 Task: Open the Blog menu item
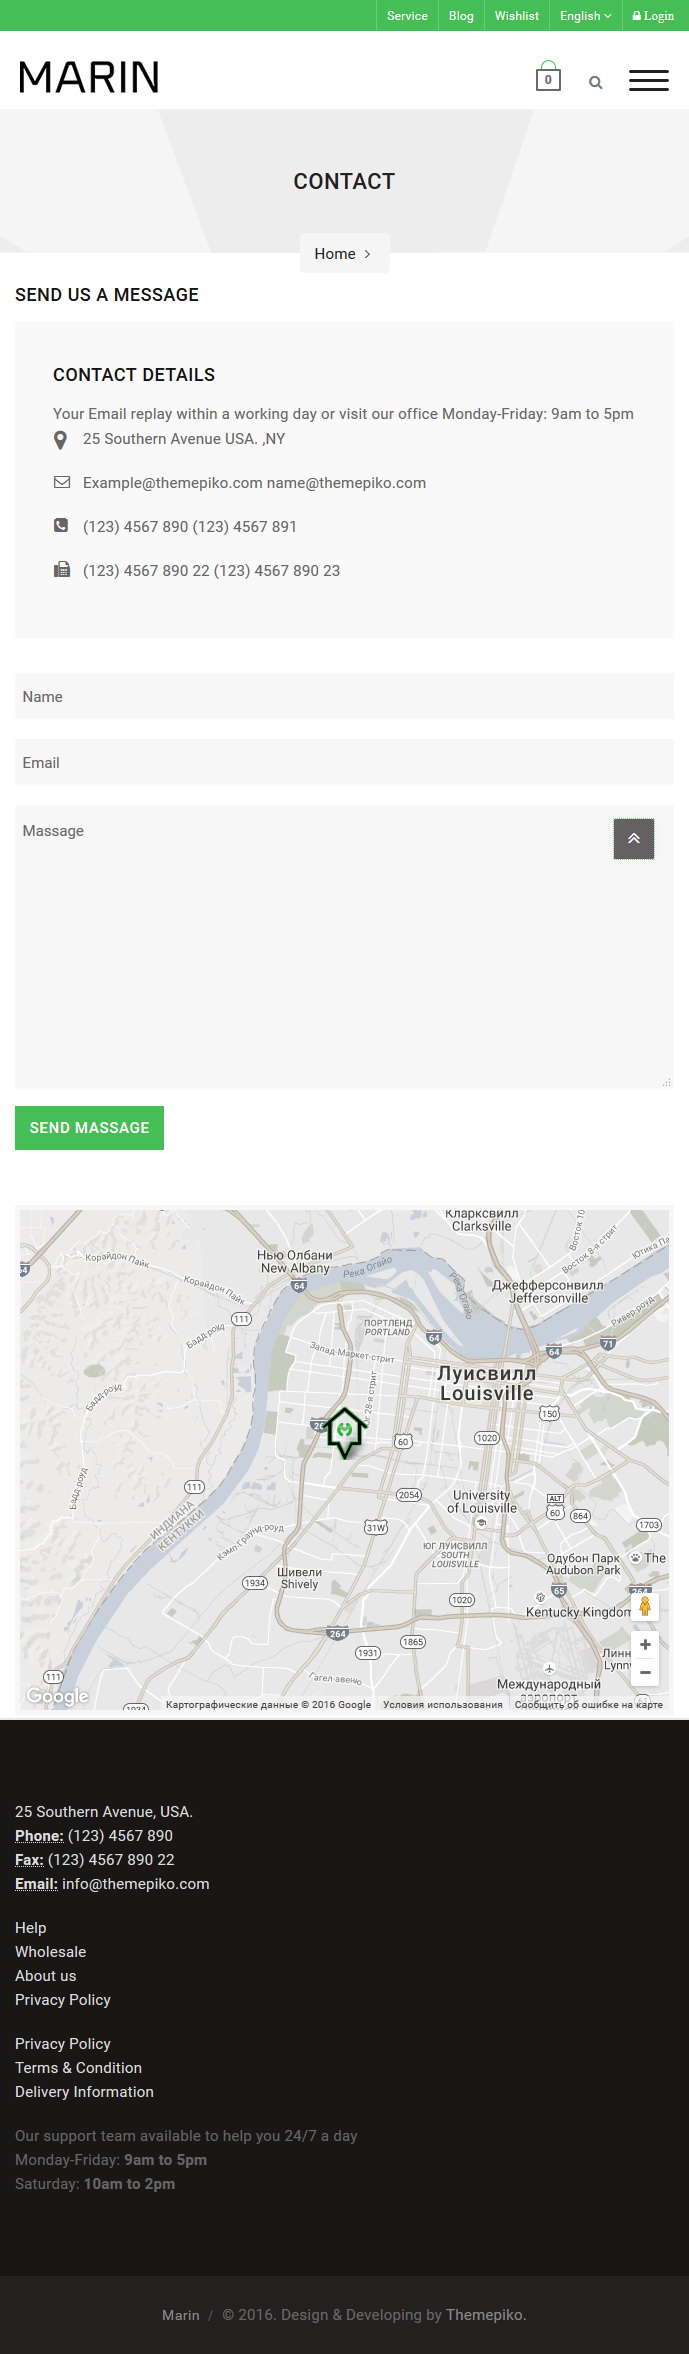point(461,16)
